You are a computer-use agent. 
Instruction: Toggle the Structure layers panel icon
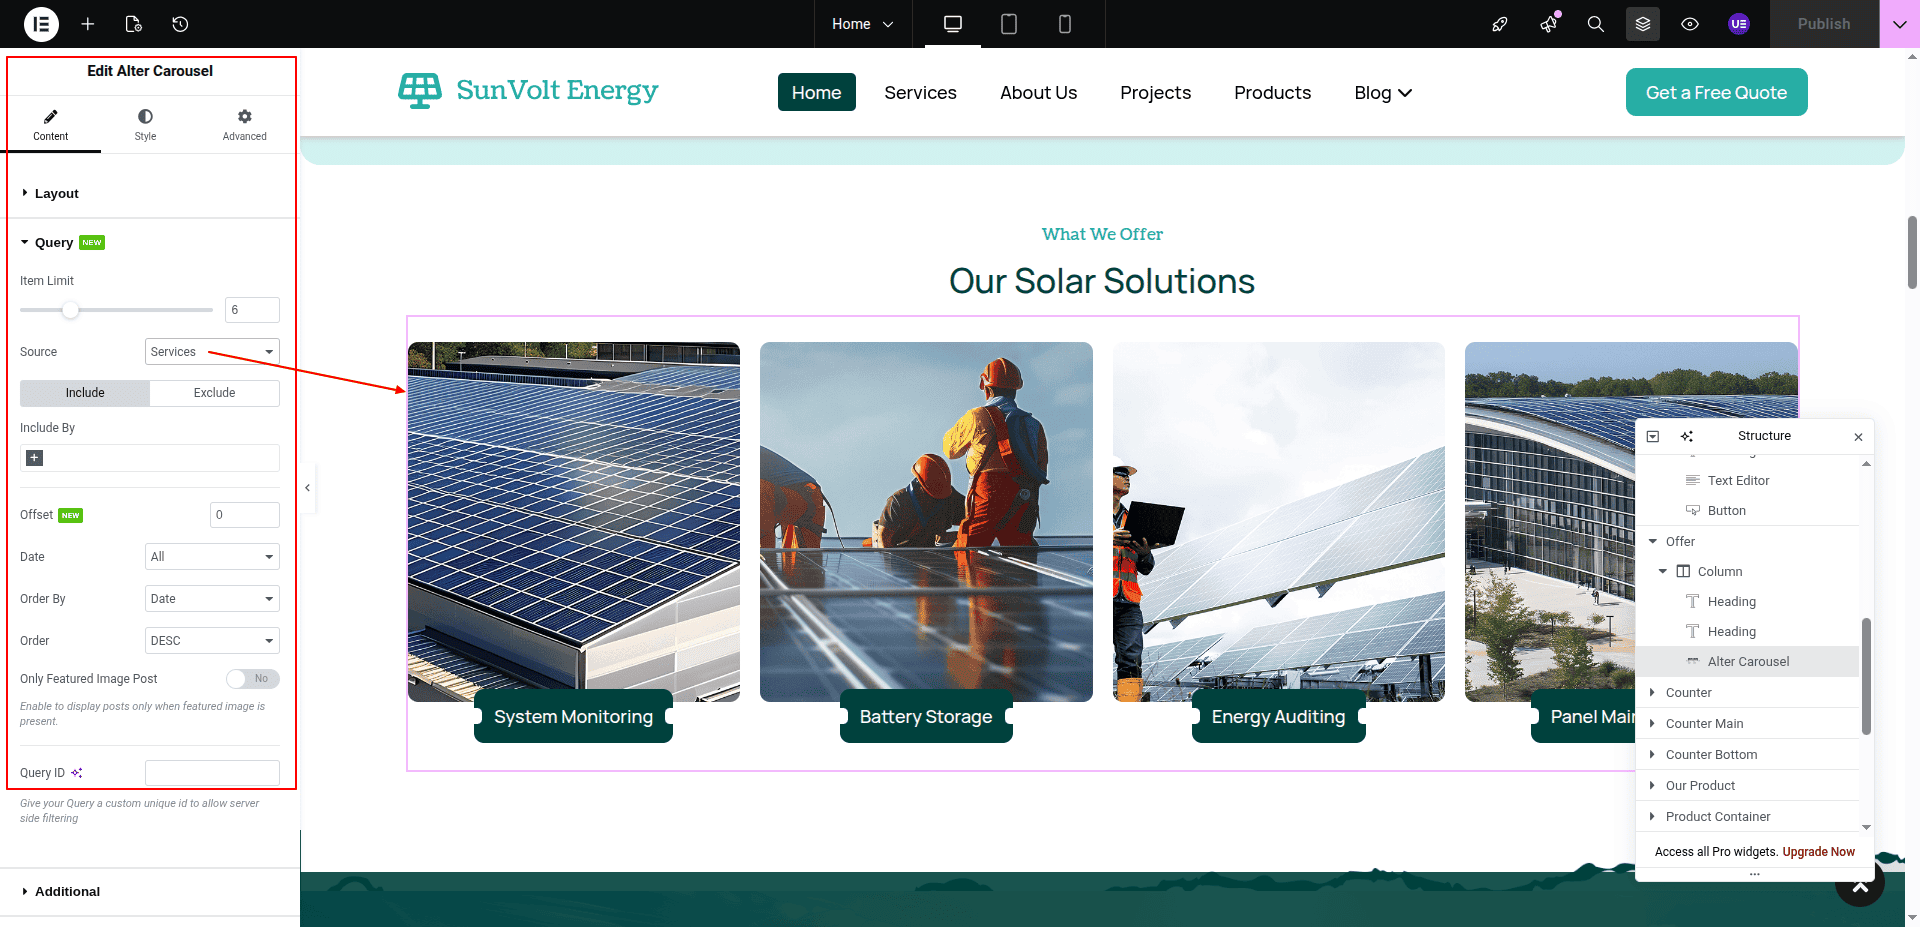click(x=1643, y=24)
